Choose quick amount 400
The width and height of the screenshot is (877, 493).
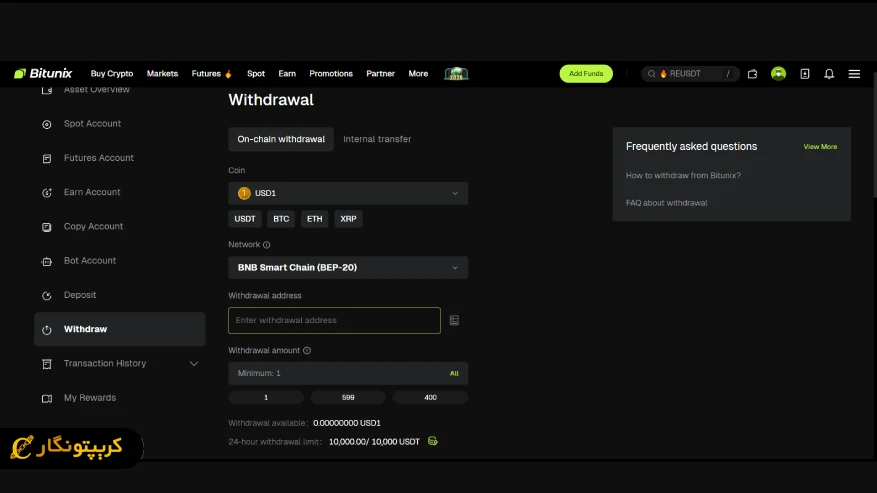(x=430, y=397)
